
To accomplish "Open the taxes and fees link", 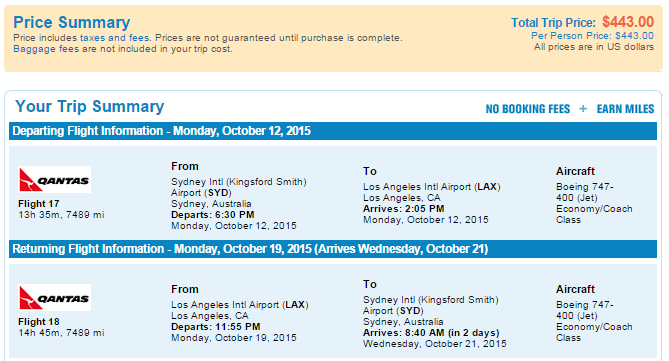I will [x=115, y=38].
